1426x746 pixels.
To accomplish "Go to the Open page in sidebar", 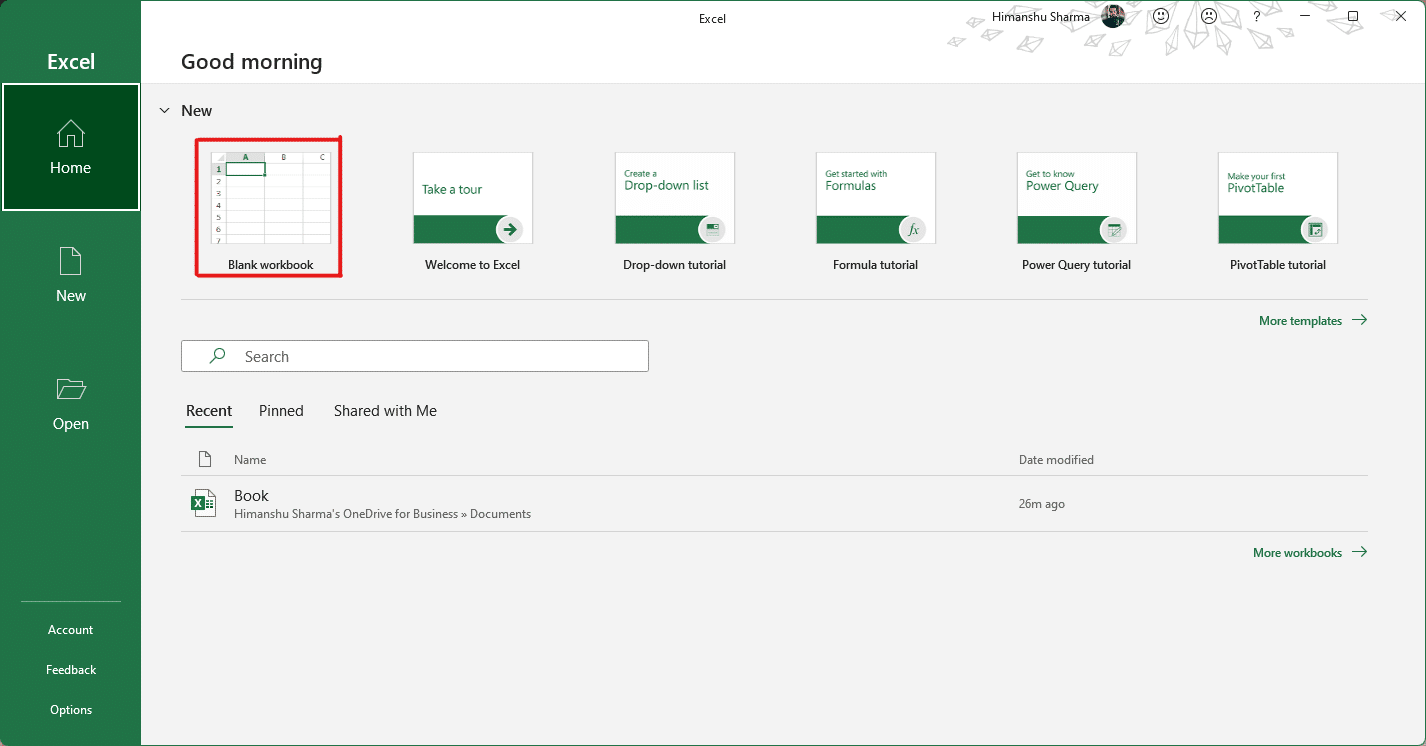I will click(70, 403).
